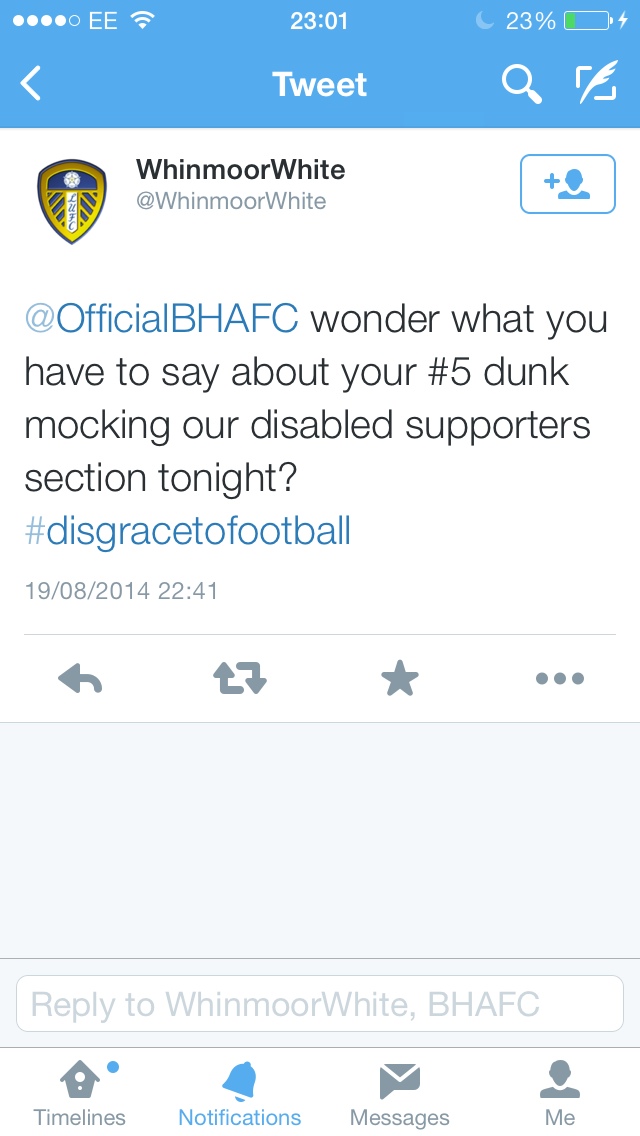Image resolution: width=640 pixels, height=1136 pixels.
Task: Open more options three-dots menu
Action: pos(560,679)
